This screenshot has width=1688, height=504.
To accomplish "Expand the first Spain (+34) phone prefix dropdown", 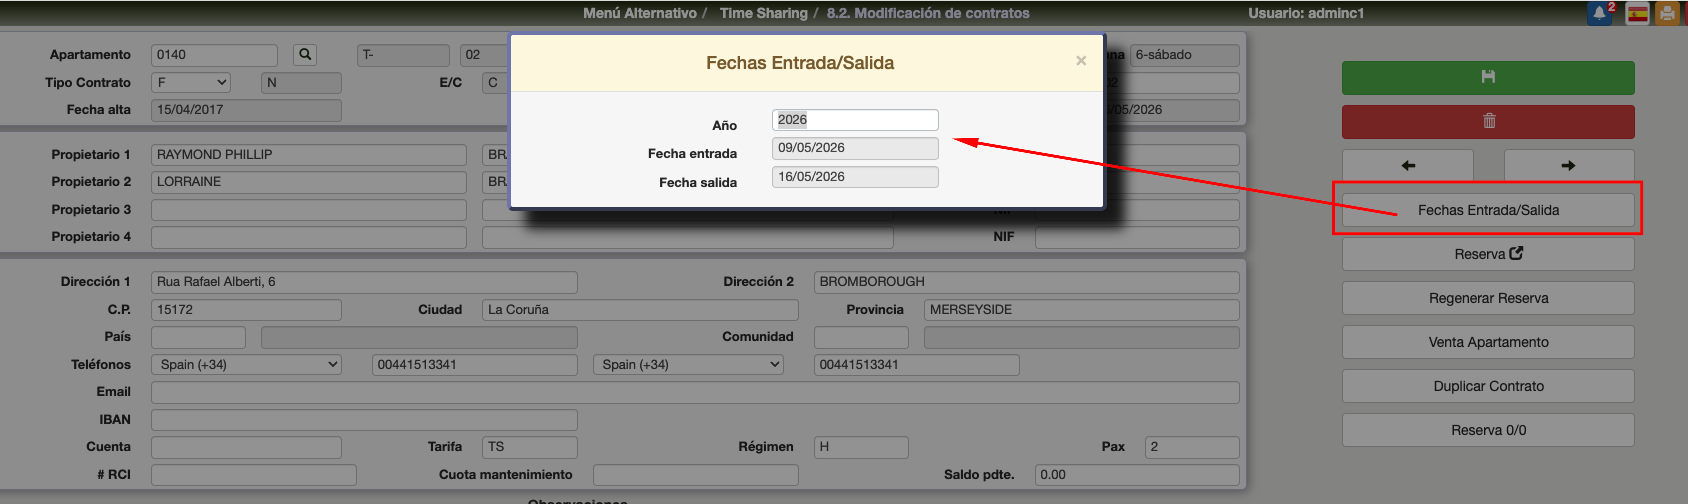I will point(246,365).
